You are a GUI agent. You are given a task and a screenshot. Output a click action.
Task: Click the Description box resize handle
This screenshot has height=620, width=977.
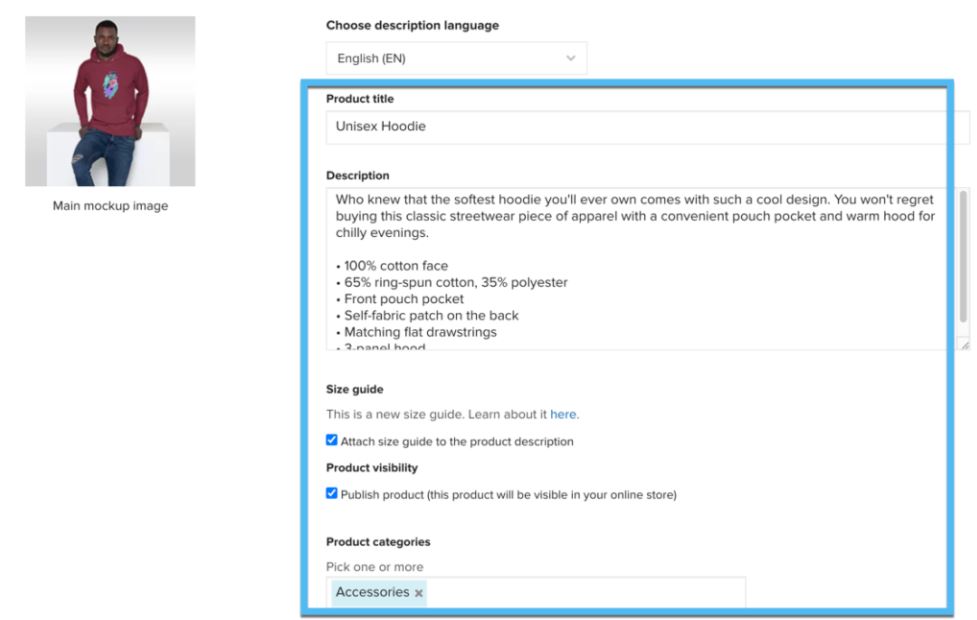(x=963, y=343)
